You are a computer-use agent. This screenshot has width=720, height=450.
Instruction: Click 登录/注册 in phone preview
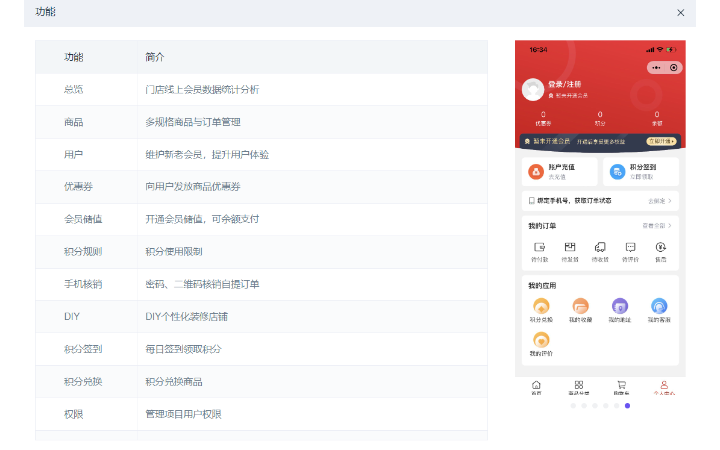coord(565,84)
